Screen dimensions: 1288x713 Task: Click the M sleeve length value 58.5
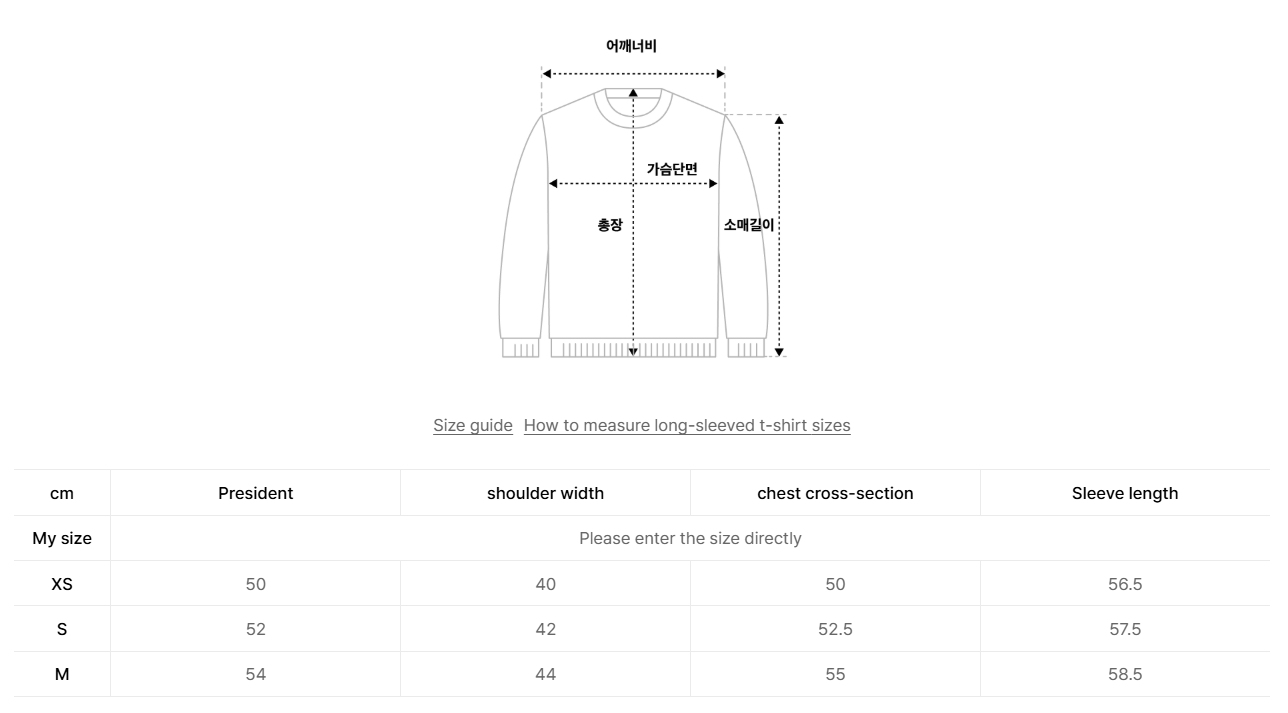tap(1125, 674)
